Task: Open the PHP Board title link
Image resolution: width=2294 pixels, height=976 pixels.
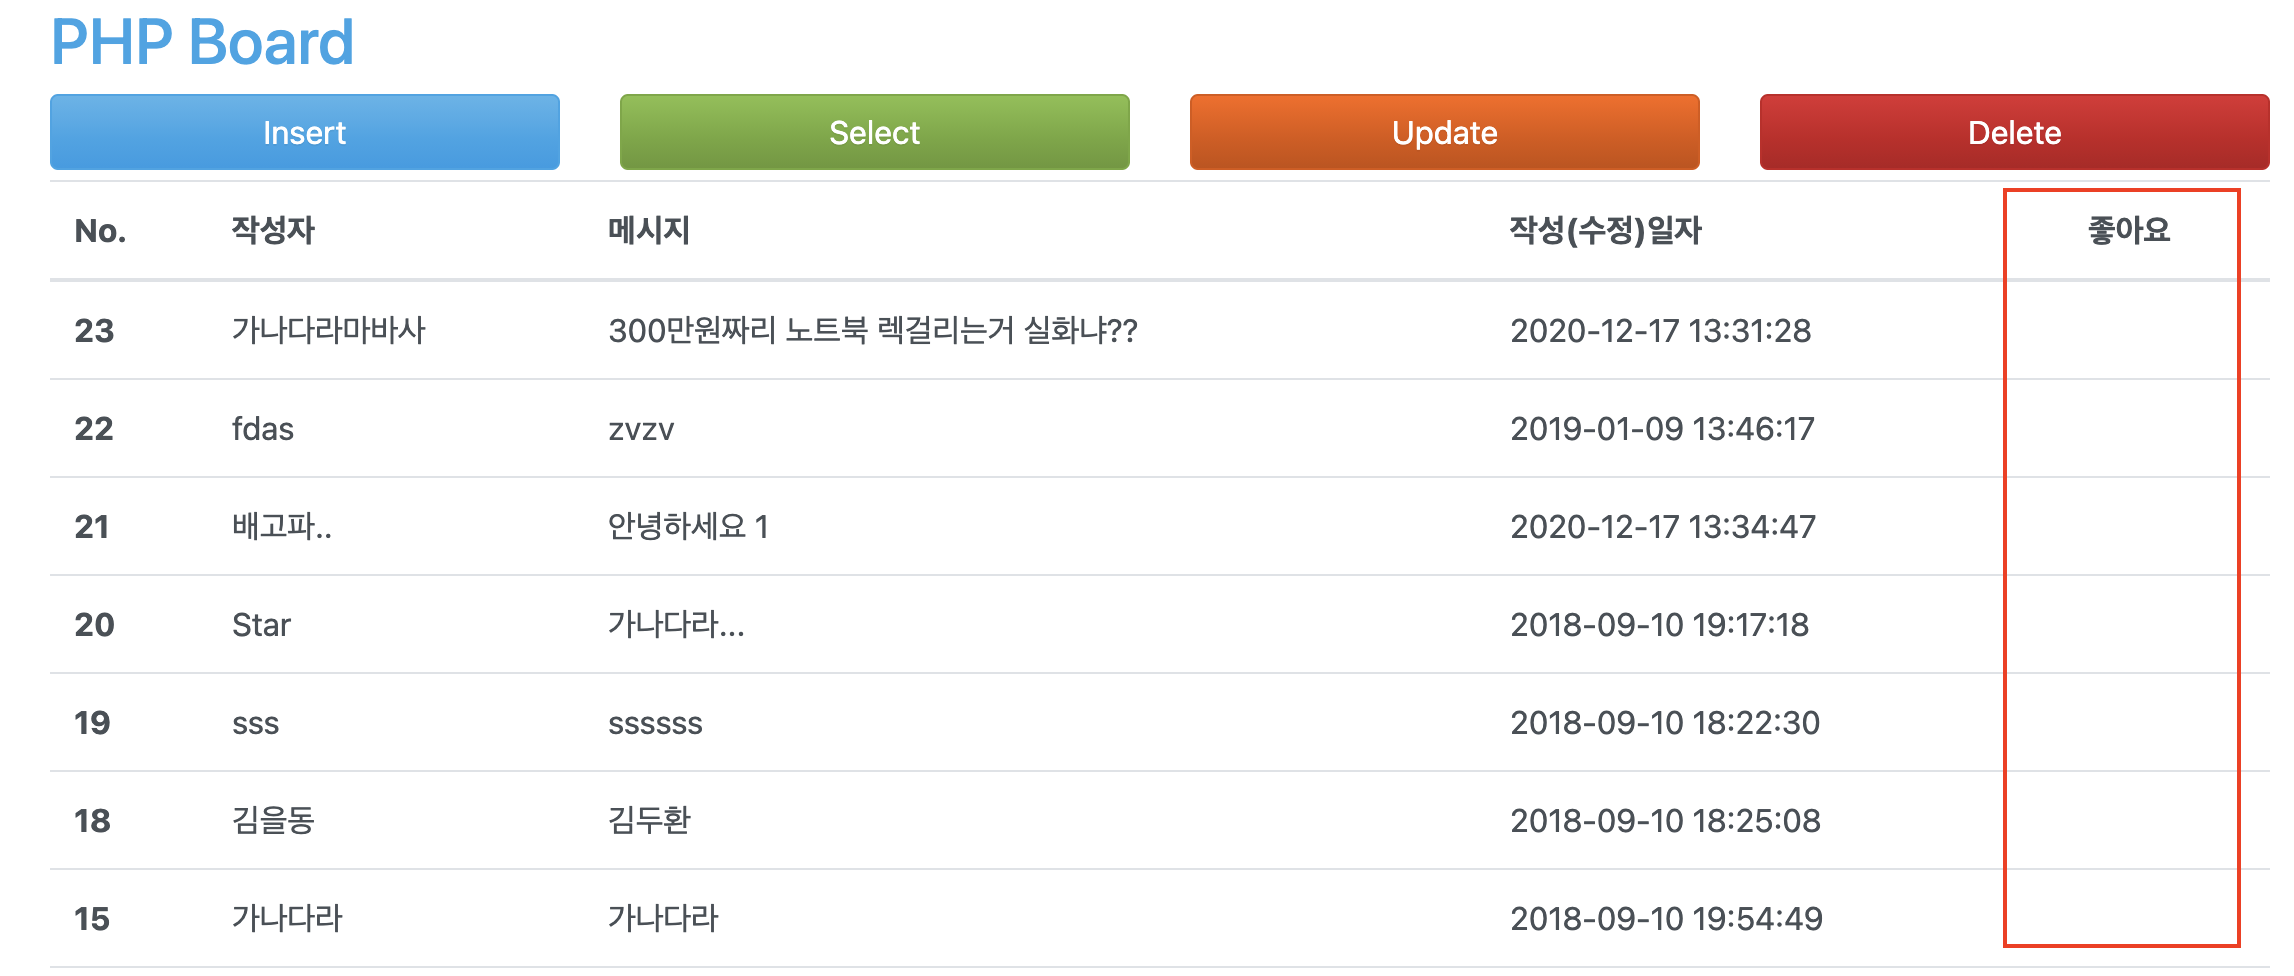Action: (x=202, y=42)
